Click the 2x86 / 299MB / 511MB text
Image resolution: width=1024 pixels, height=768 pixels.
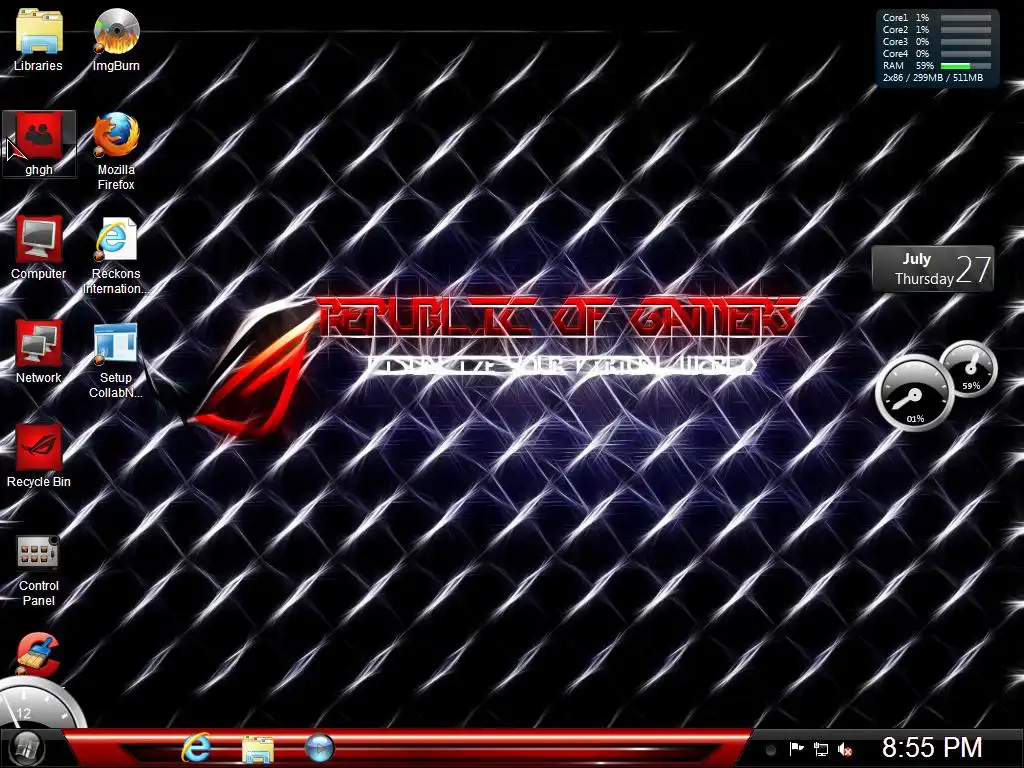click(x=933, y=78)
